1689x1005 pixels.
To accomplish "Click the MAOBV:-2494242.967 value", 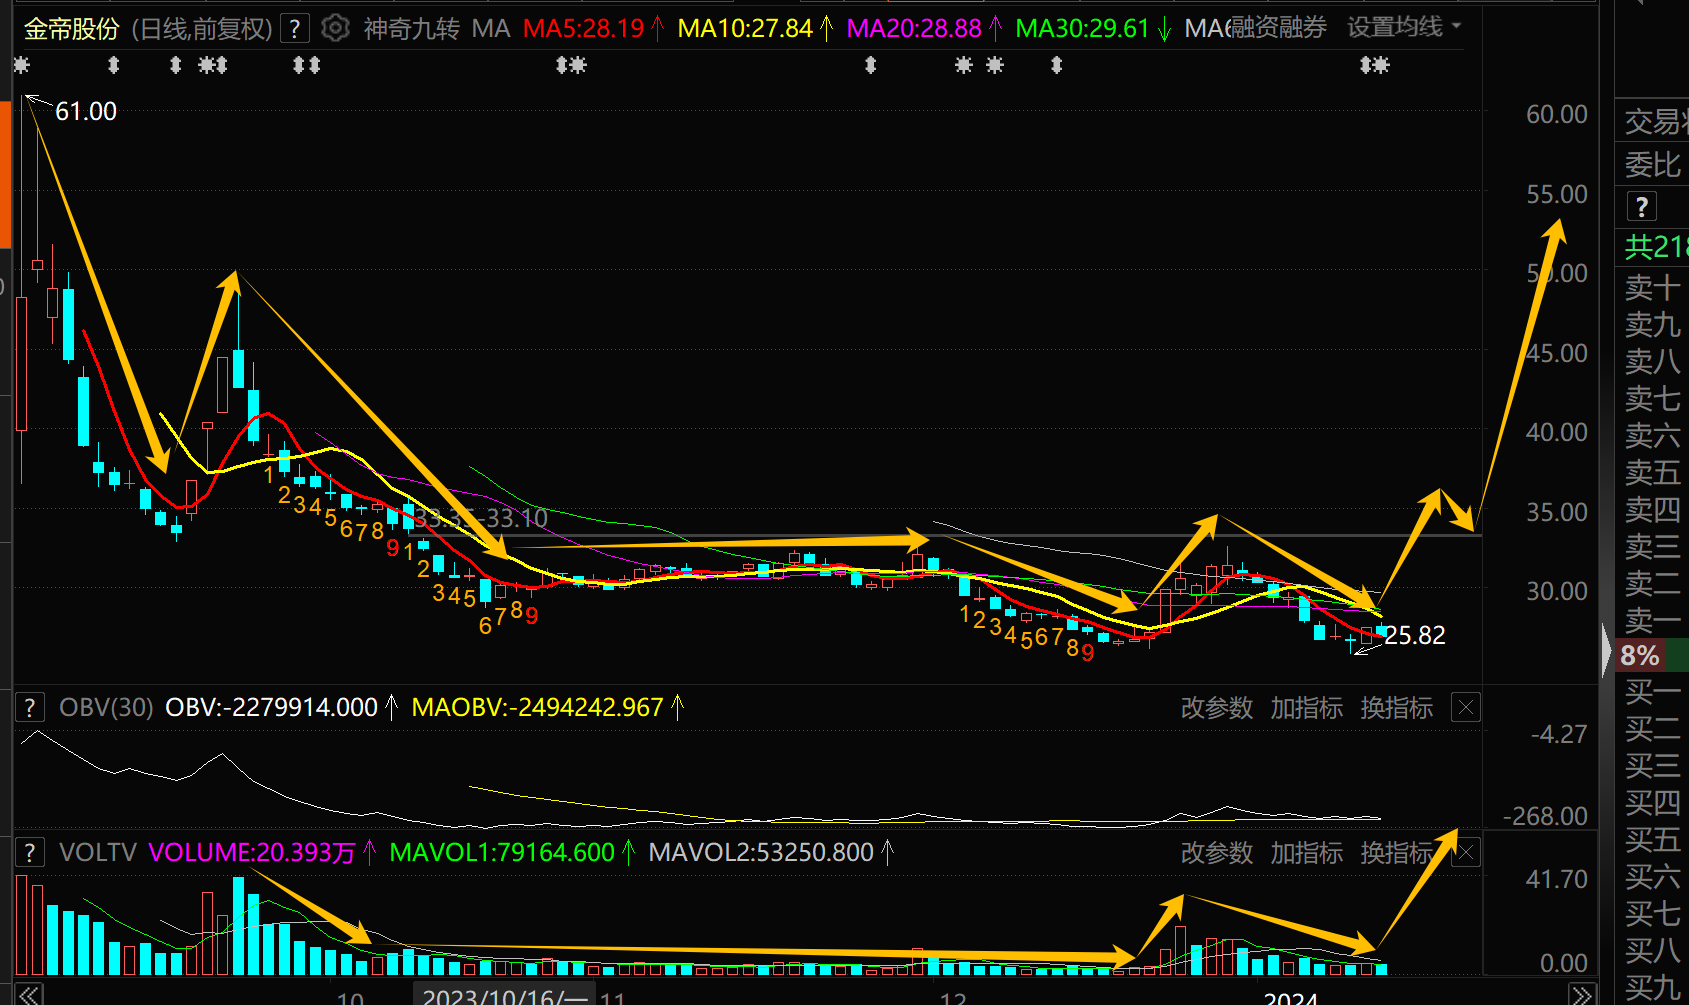I will tap(537, 708).
